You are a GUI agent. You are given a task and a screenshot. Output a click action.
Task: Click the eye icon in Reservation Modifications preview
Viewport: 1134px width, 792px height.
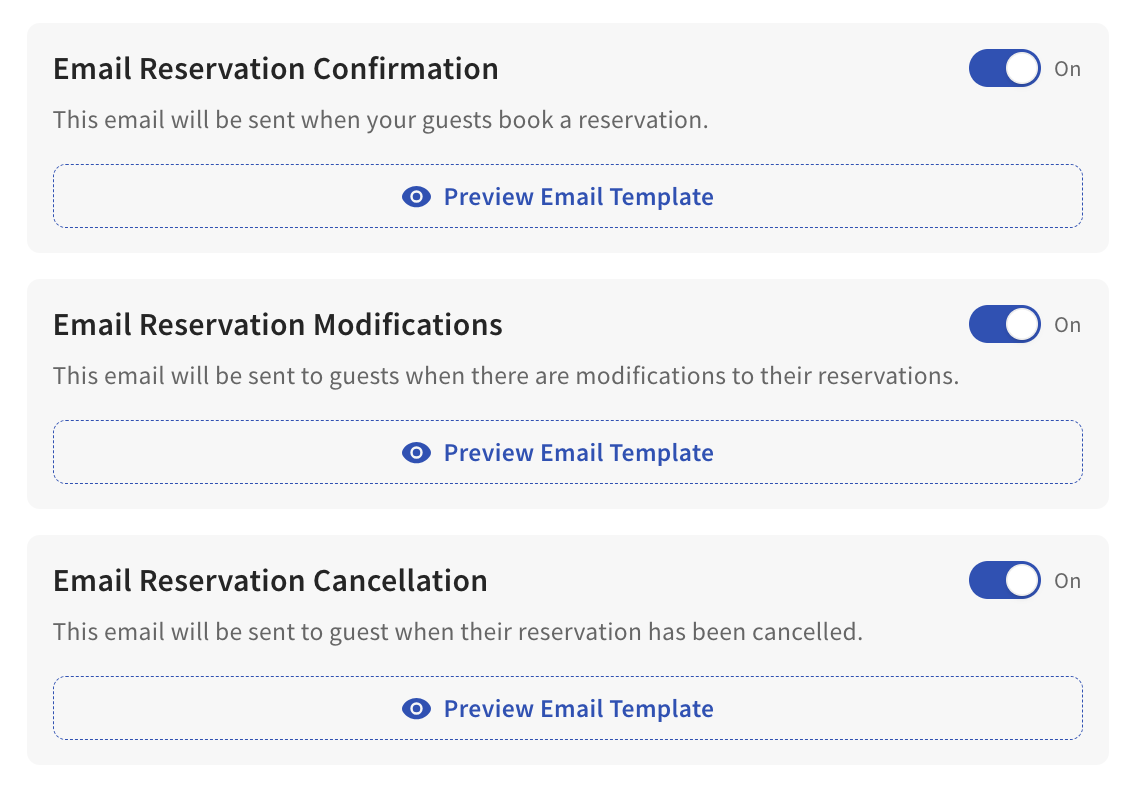(415, 452)
